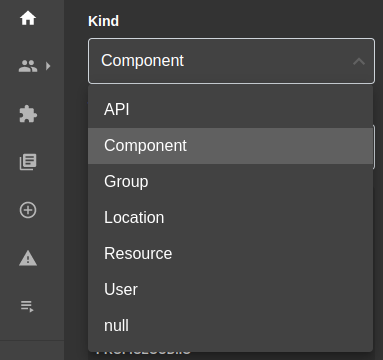Open the puzzle piece plugins icon
Viewport: 383px width, 360px height.
(28, 114)
